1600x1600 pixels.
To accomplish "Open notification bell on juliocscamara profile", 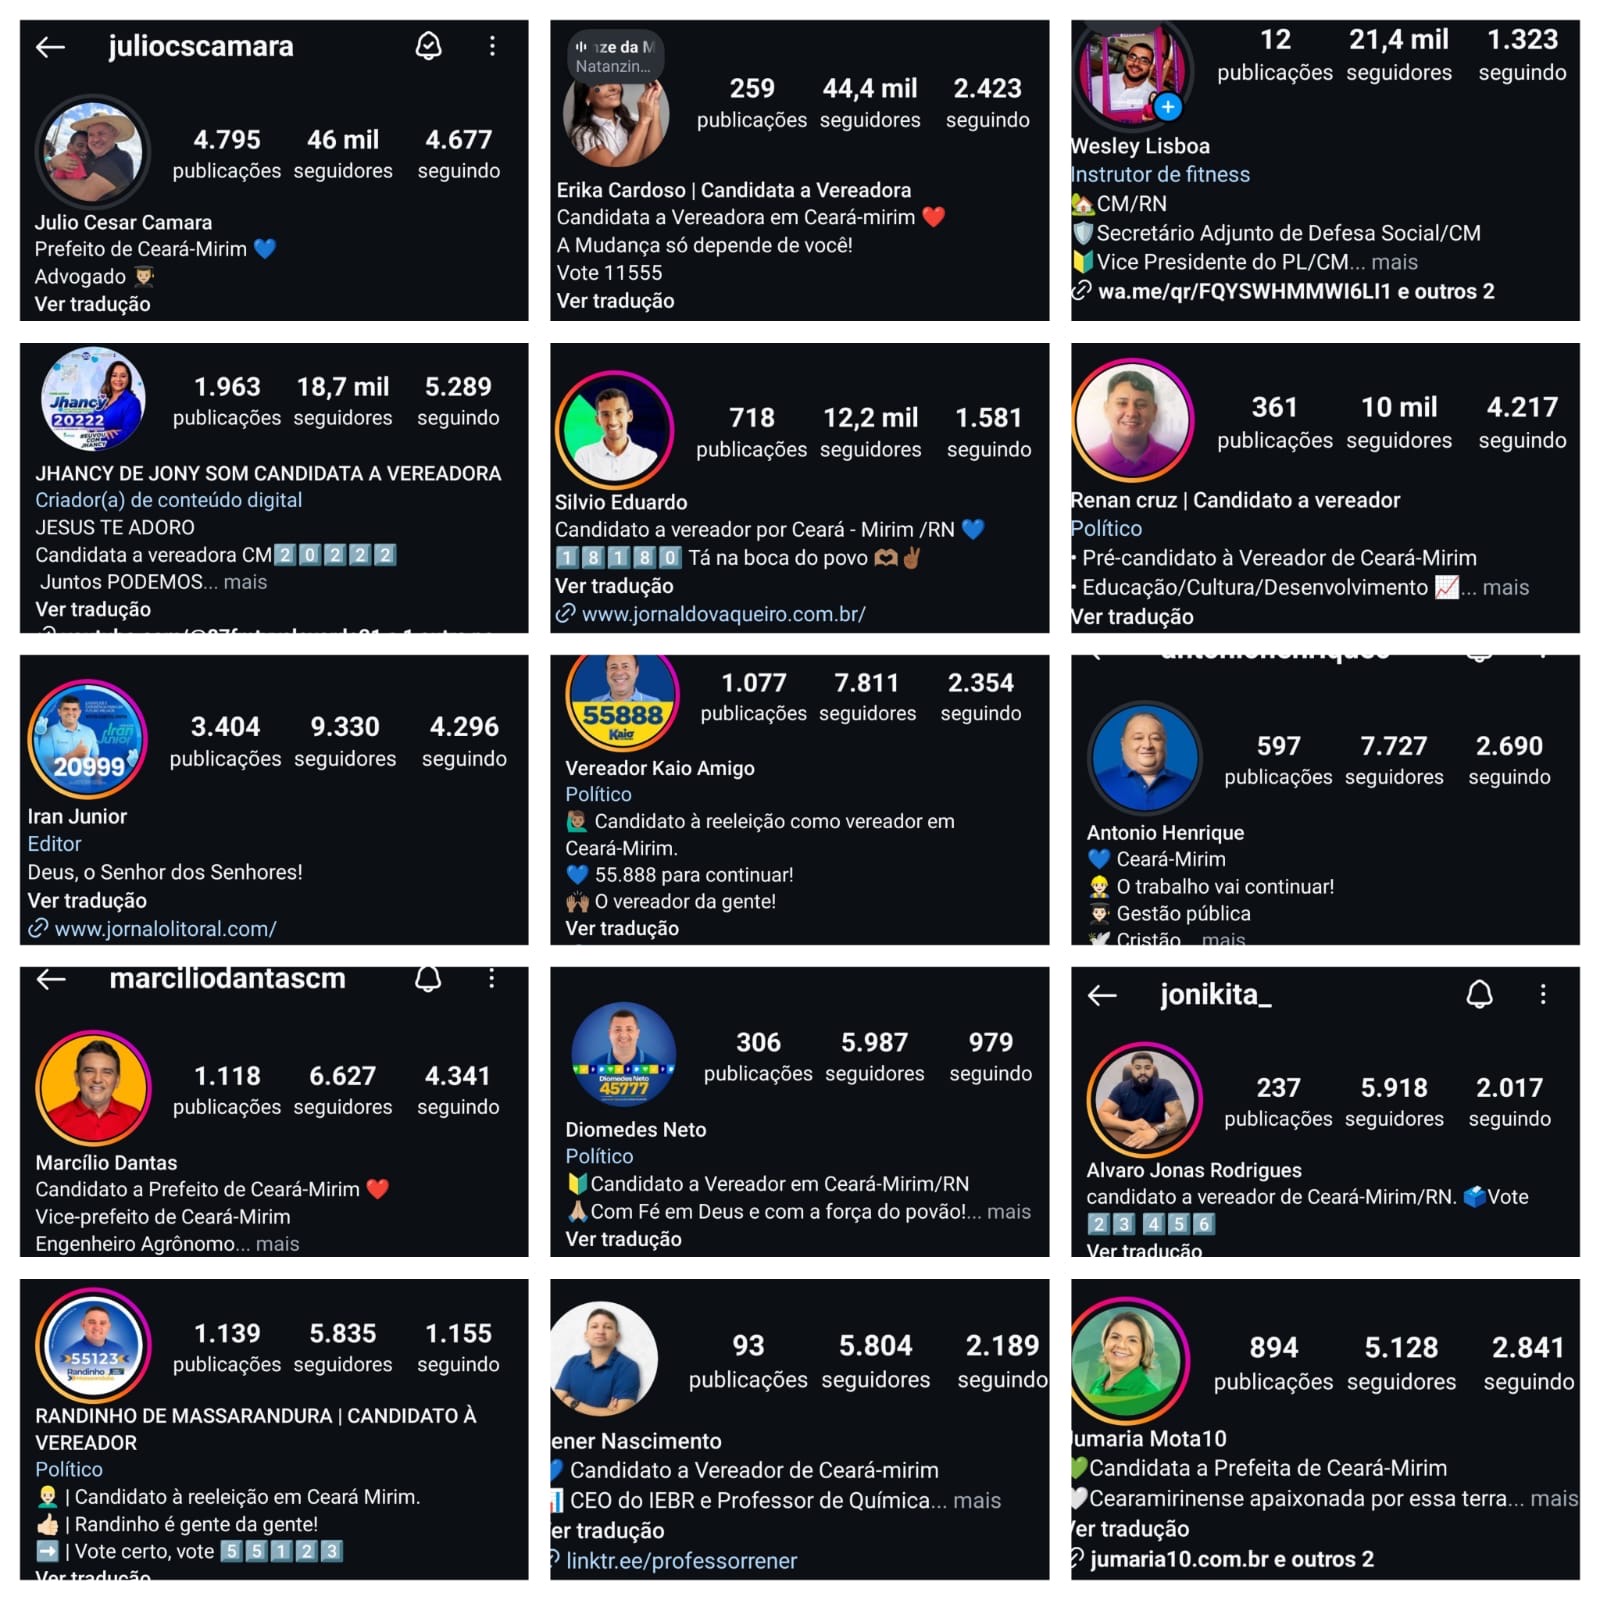I will [x=429, y=46].
